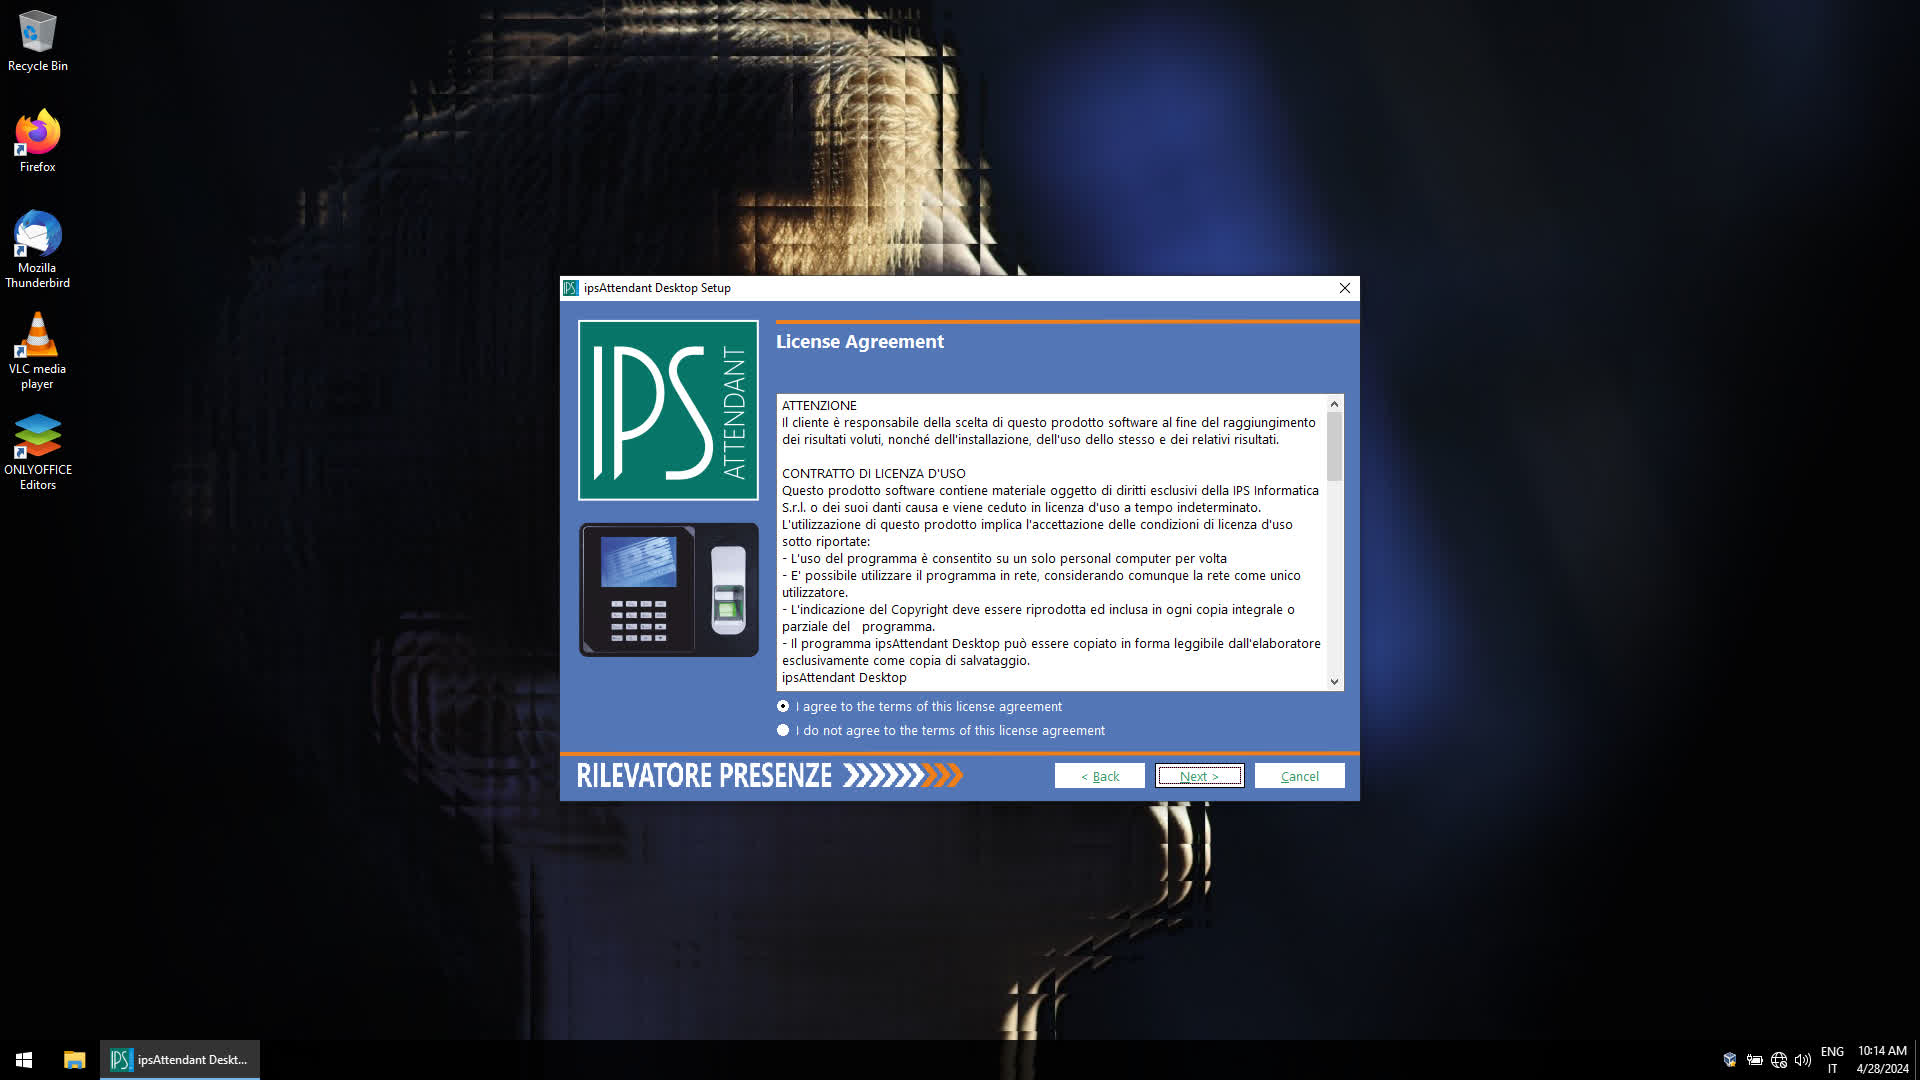Click the ENG IT language indicator
The image size is (1920, 1080).
click(1832, 1060)
